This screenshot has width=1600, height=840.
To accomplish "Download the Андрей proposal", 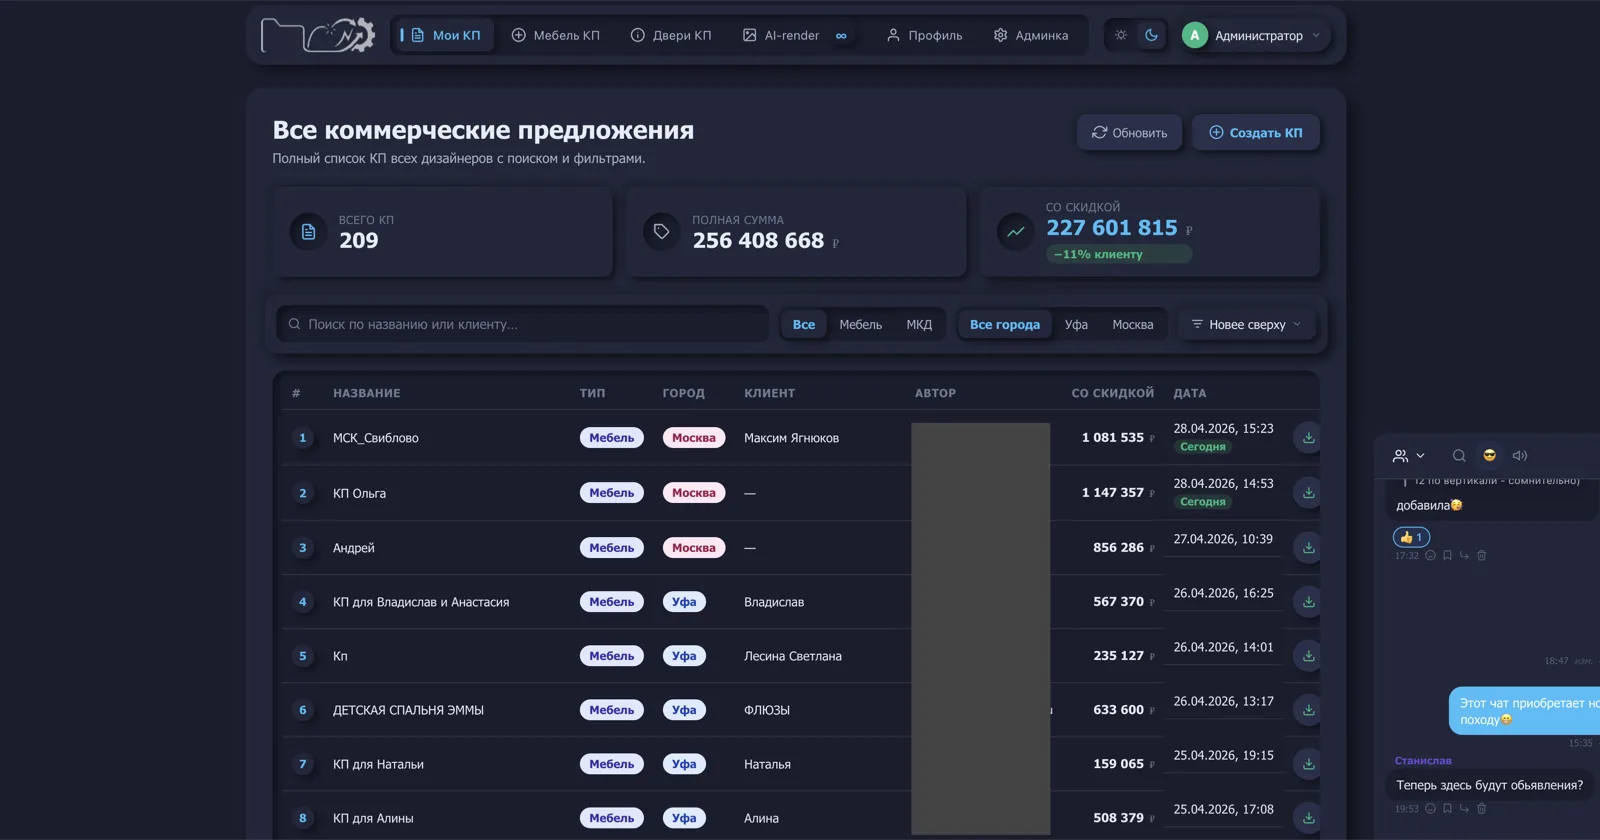I will point(1308,547).
